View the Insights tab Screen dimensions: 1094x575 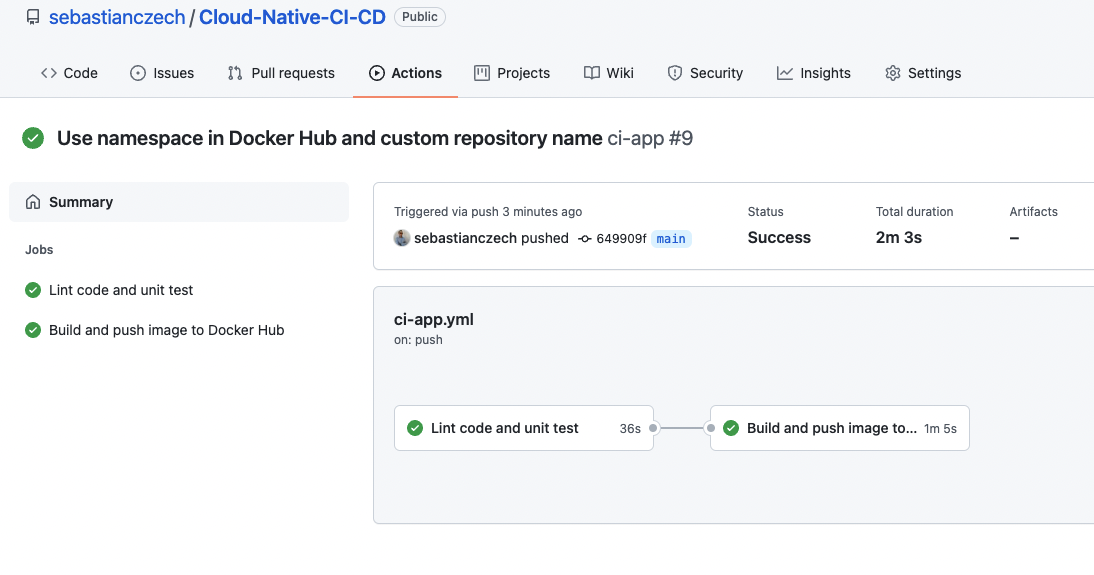pyautogui.click(x=814, y=73)
